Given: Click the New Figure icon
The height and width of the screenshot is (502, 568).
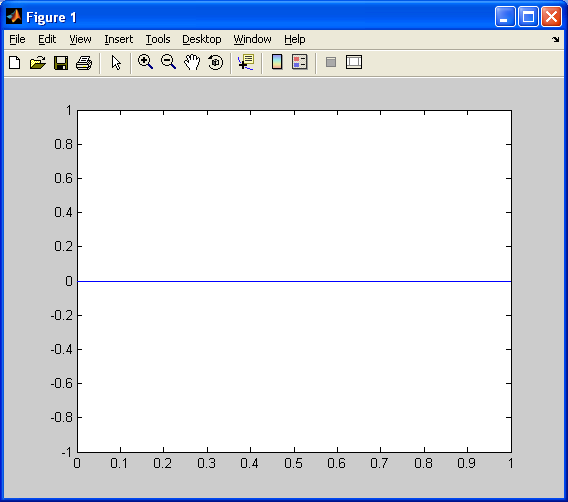Looking at the screenshot, I should 14,63.
